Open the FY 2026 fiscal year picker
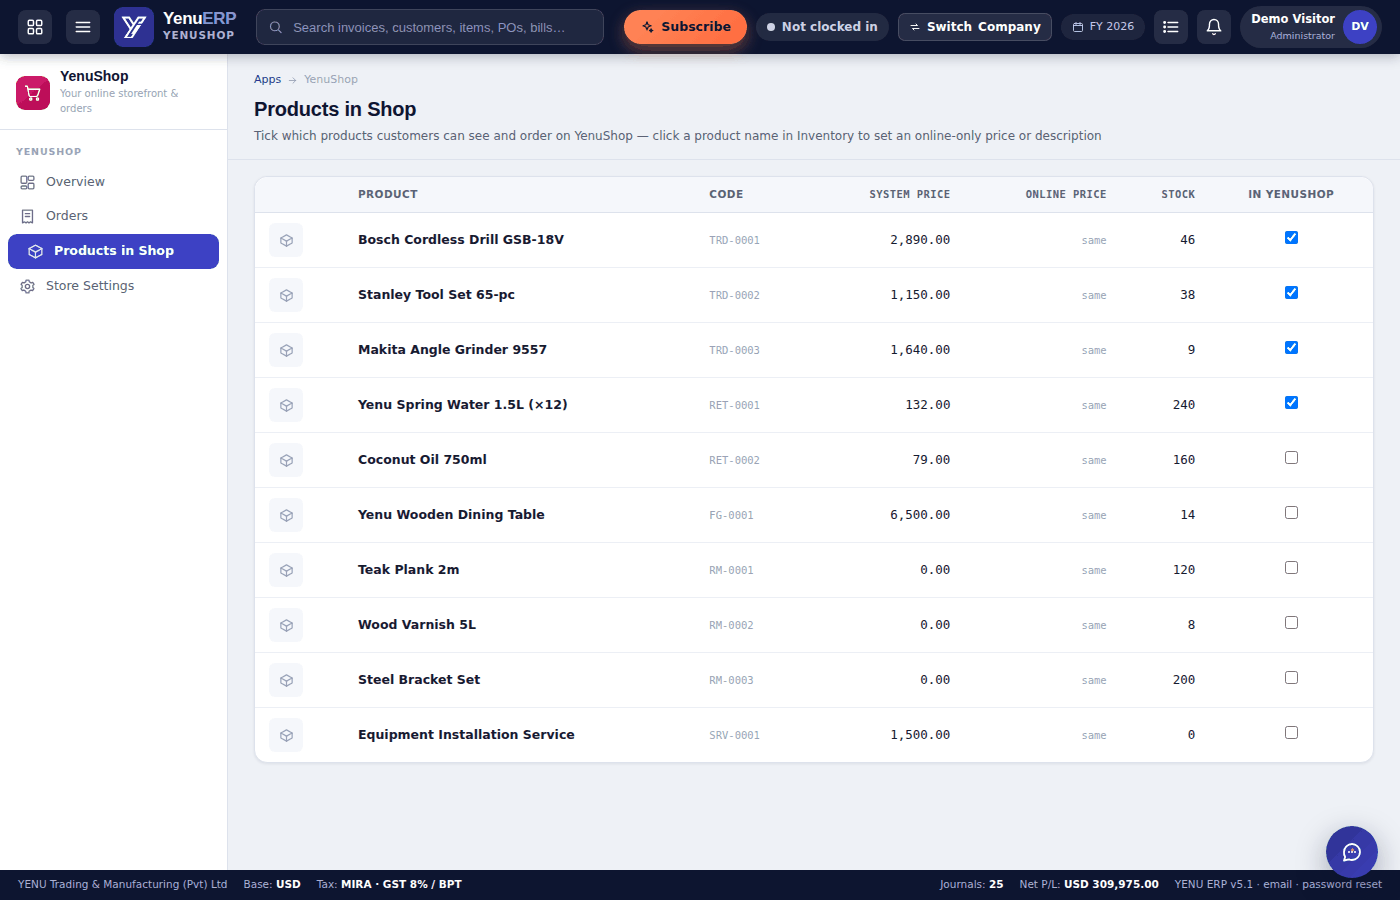Viewport: 1400px width, 900px height. [1103, 27]
